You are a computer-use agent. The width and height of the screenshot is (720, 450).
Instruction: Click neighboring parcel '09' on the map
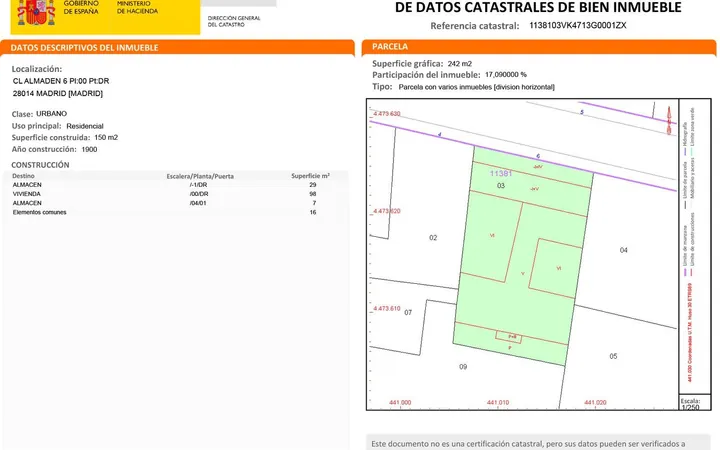coord(463,367)
